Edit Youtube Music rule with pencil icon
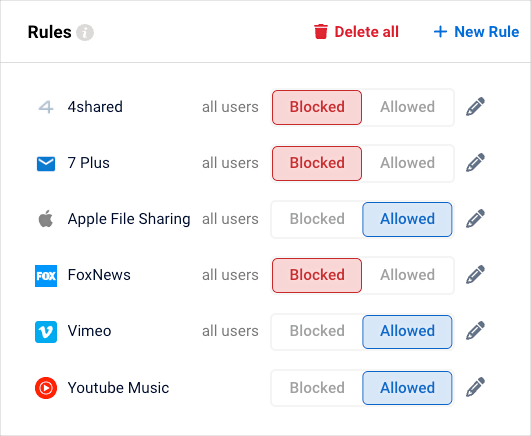 475,387
